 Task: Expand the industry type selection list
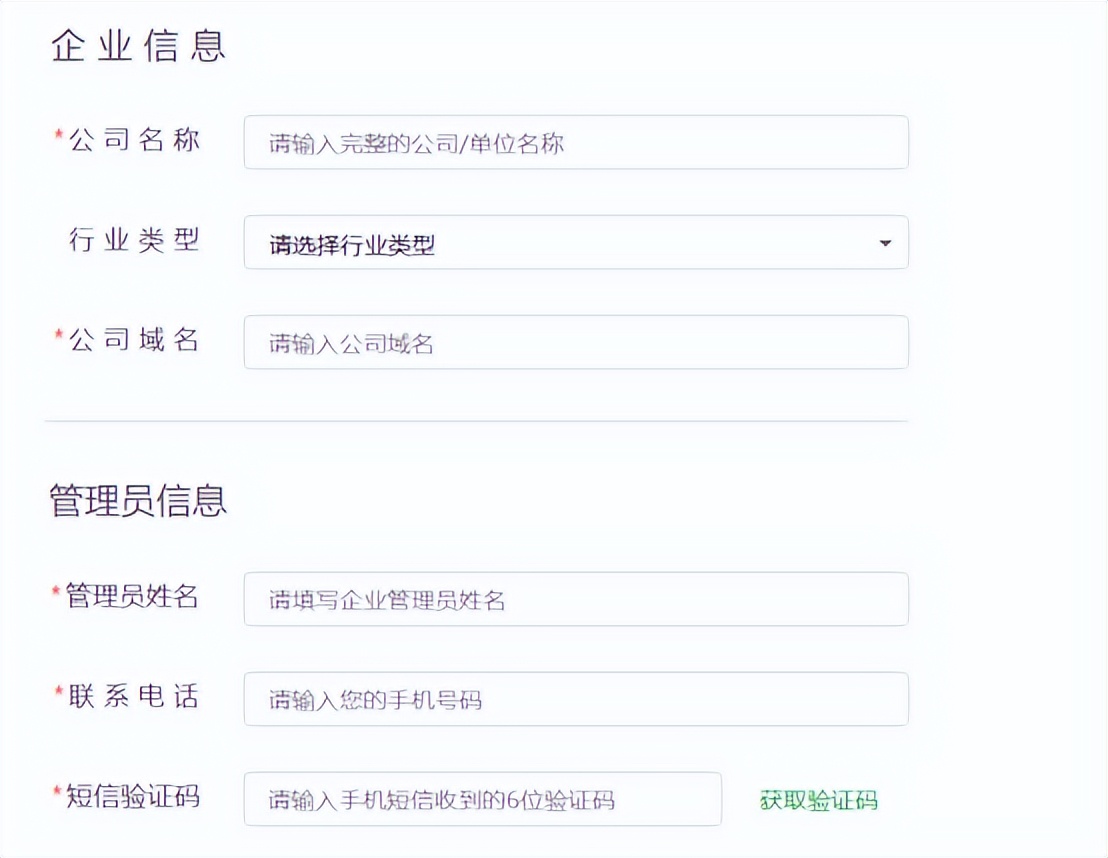click(x=575, y=242)
